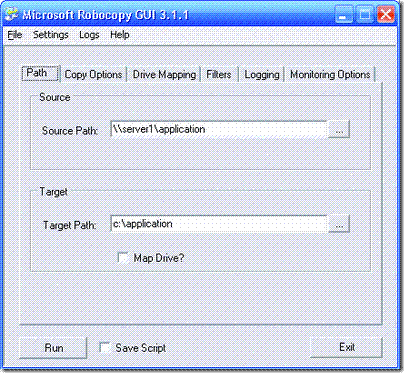The height and width of the screenshot is (373, 404).
Task: Maximize the Robocopy GUI window
Action: coord(365,15)
